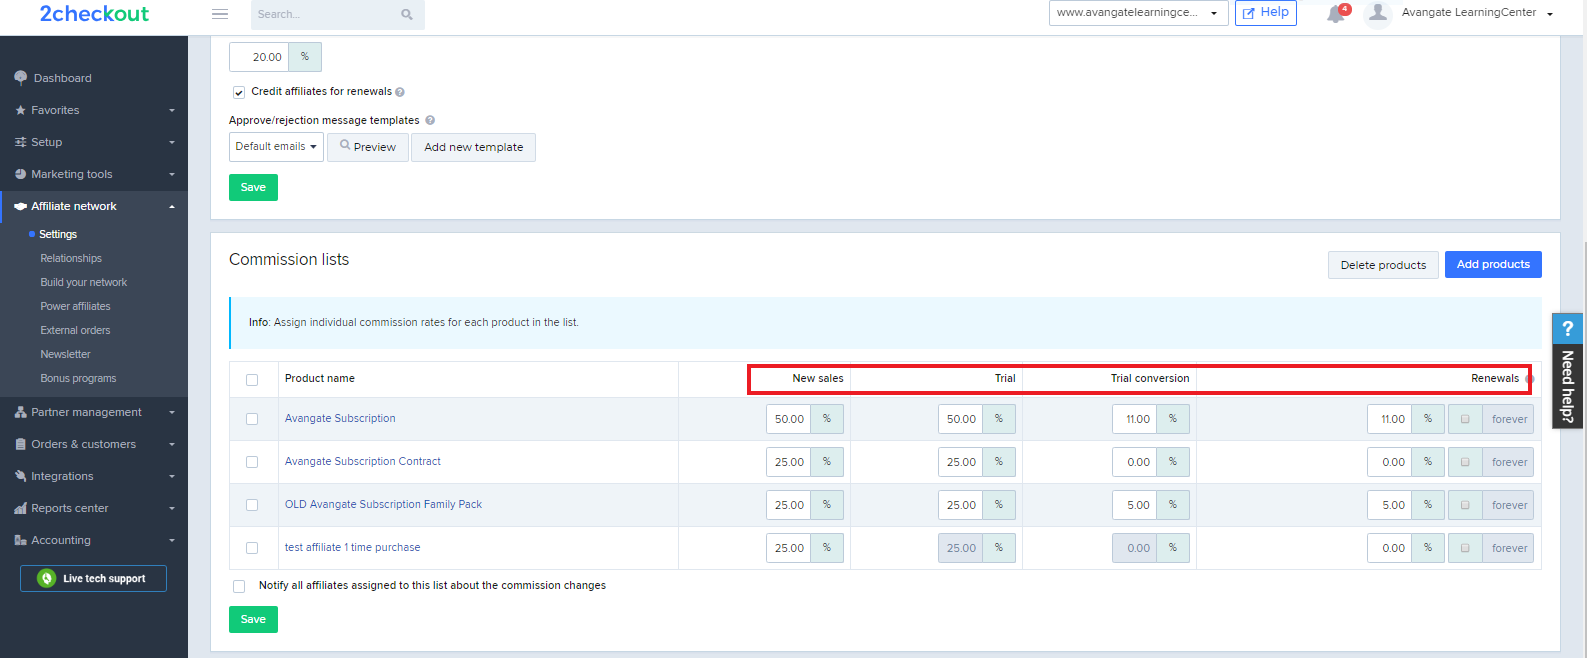Open the Default emails dropdown
This screenshot has height=658, width=1587.
click(x=276, y=147)
